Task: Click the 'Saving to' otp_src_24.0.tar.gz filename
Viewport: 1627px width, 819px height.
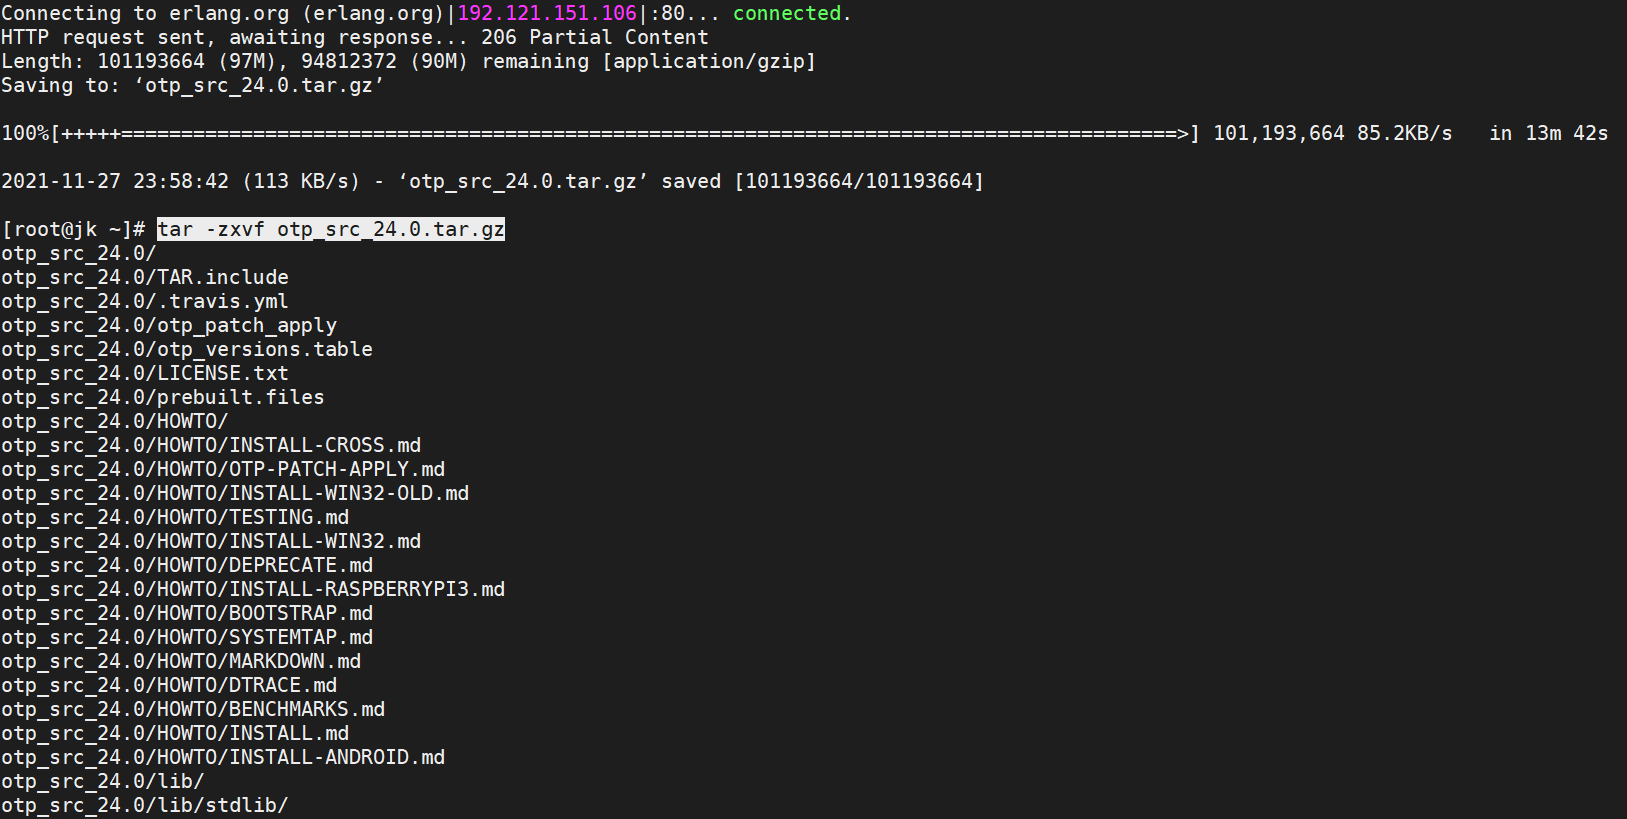Action: (x=259, y=86)
